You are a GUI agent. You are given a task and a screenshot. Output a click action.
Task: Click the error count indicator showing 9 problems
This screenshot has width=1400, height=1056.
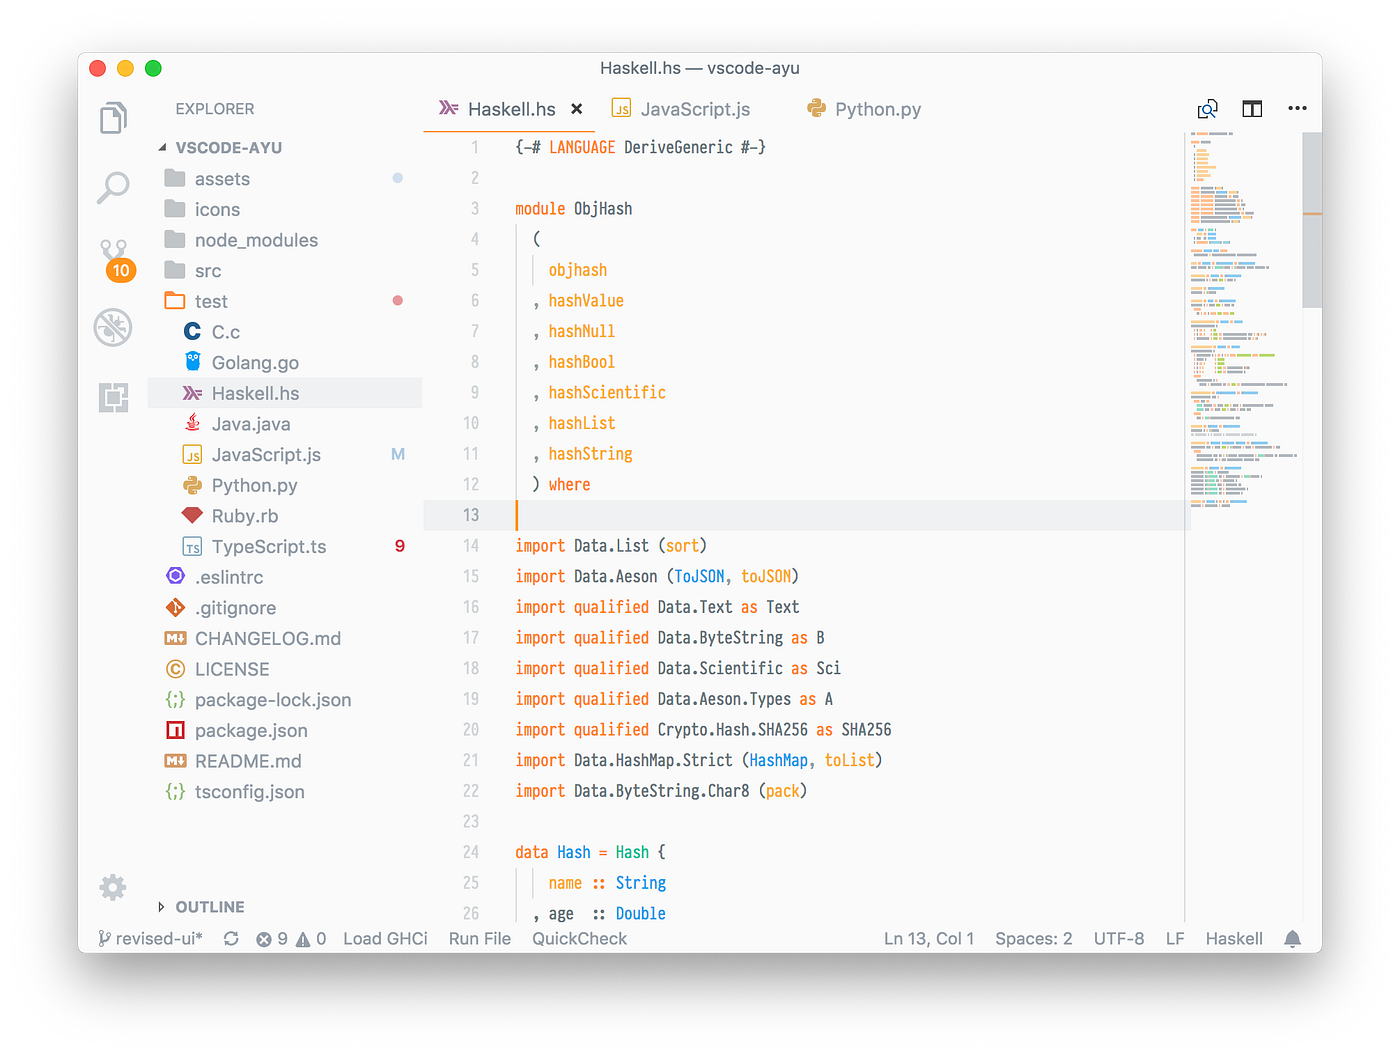(x=272, y=938)
